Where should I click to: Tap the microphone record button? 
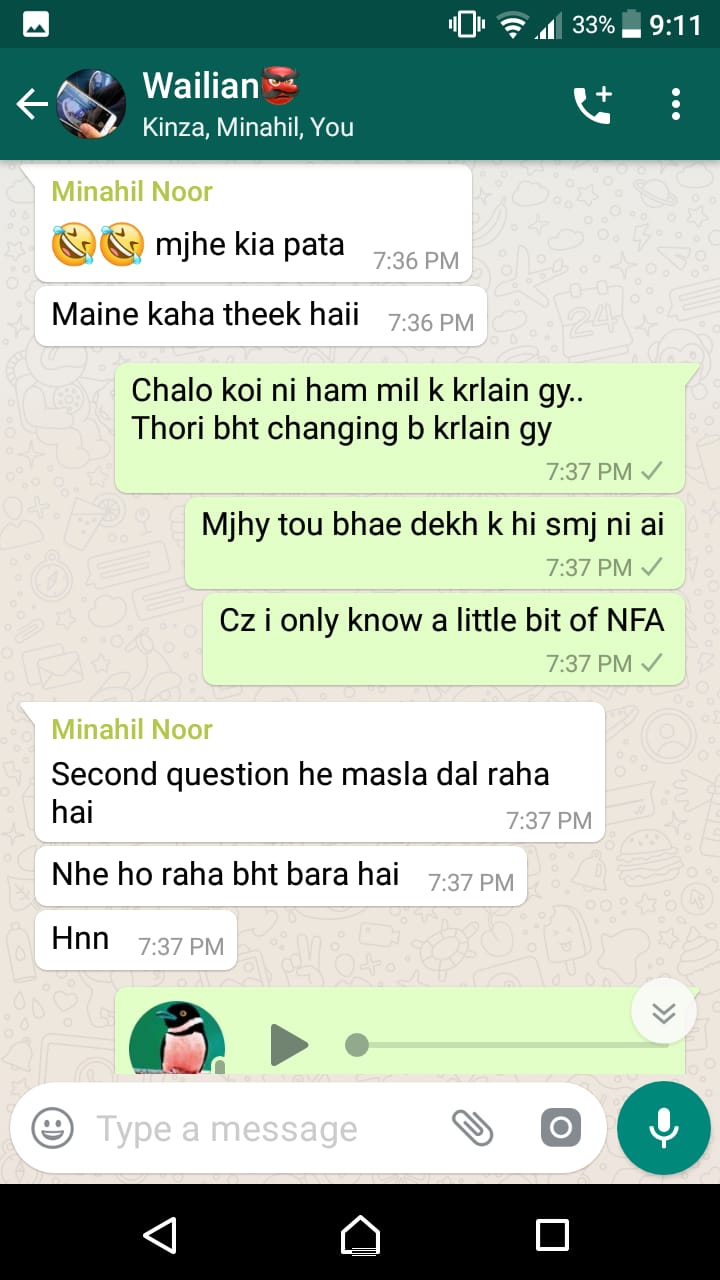664,1129
